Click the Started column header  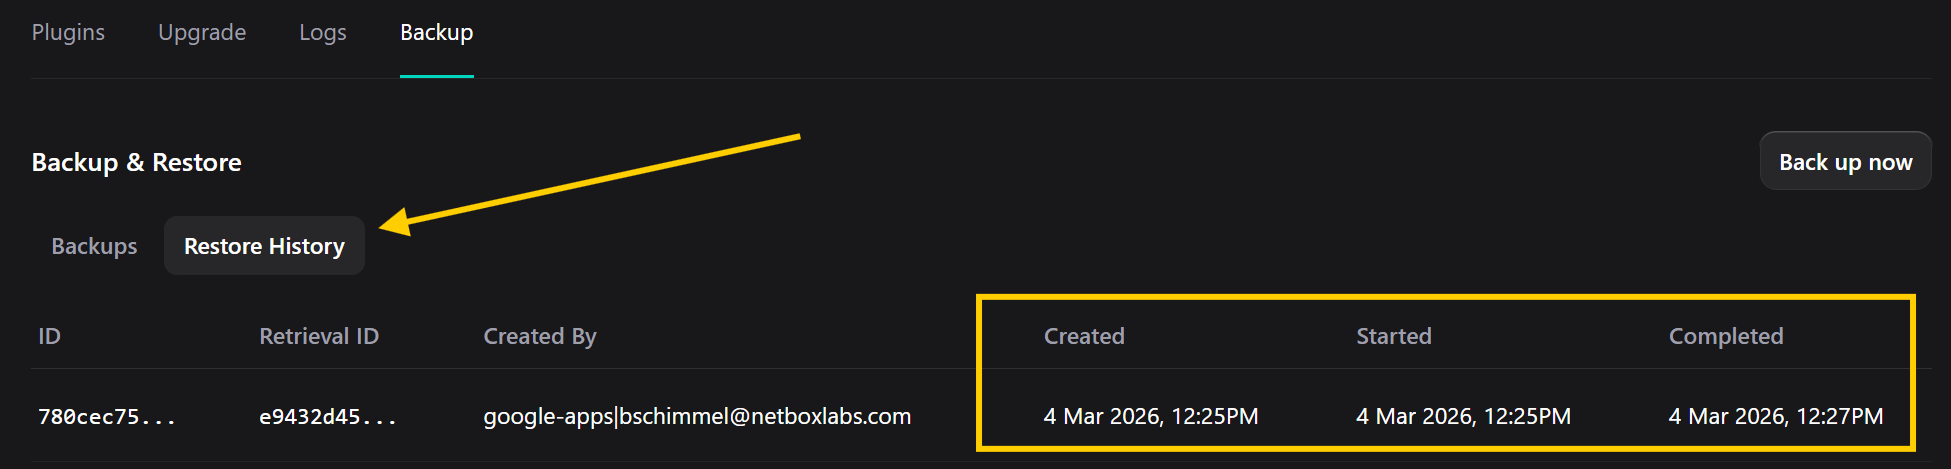pyautogui.click(x=1394, y=336)
